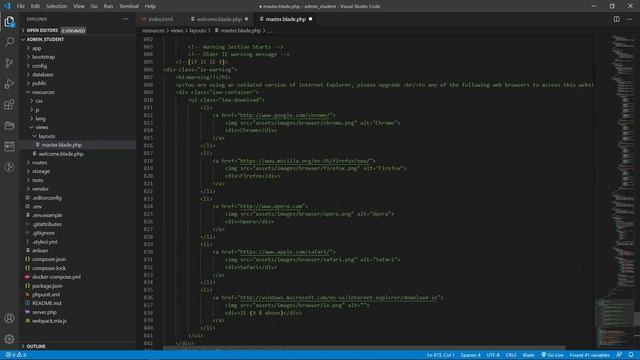Switch to the index.html tab

tap(160, 19)
